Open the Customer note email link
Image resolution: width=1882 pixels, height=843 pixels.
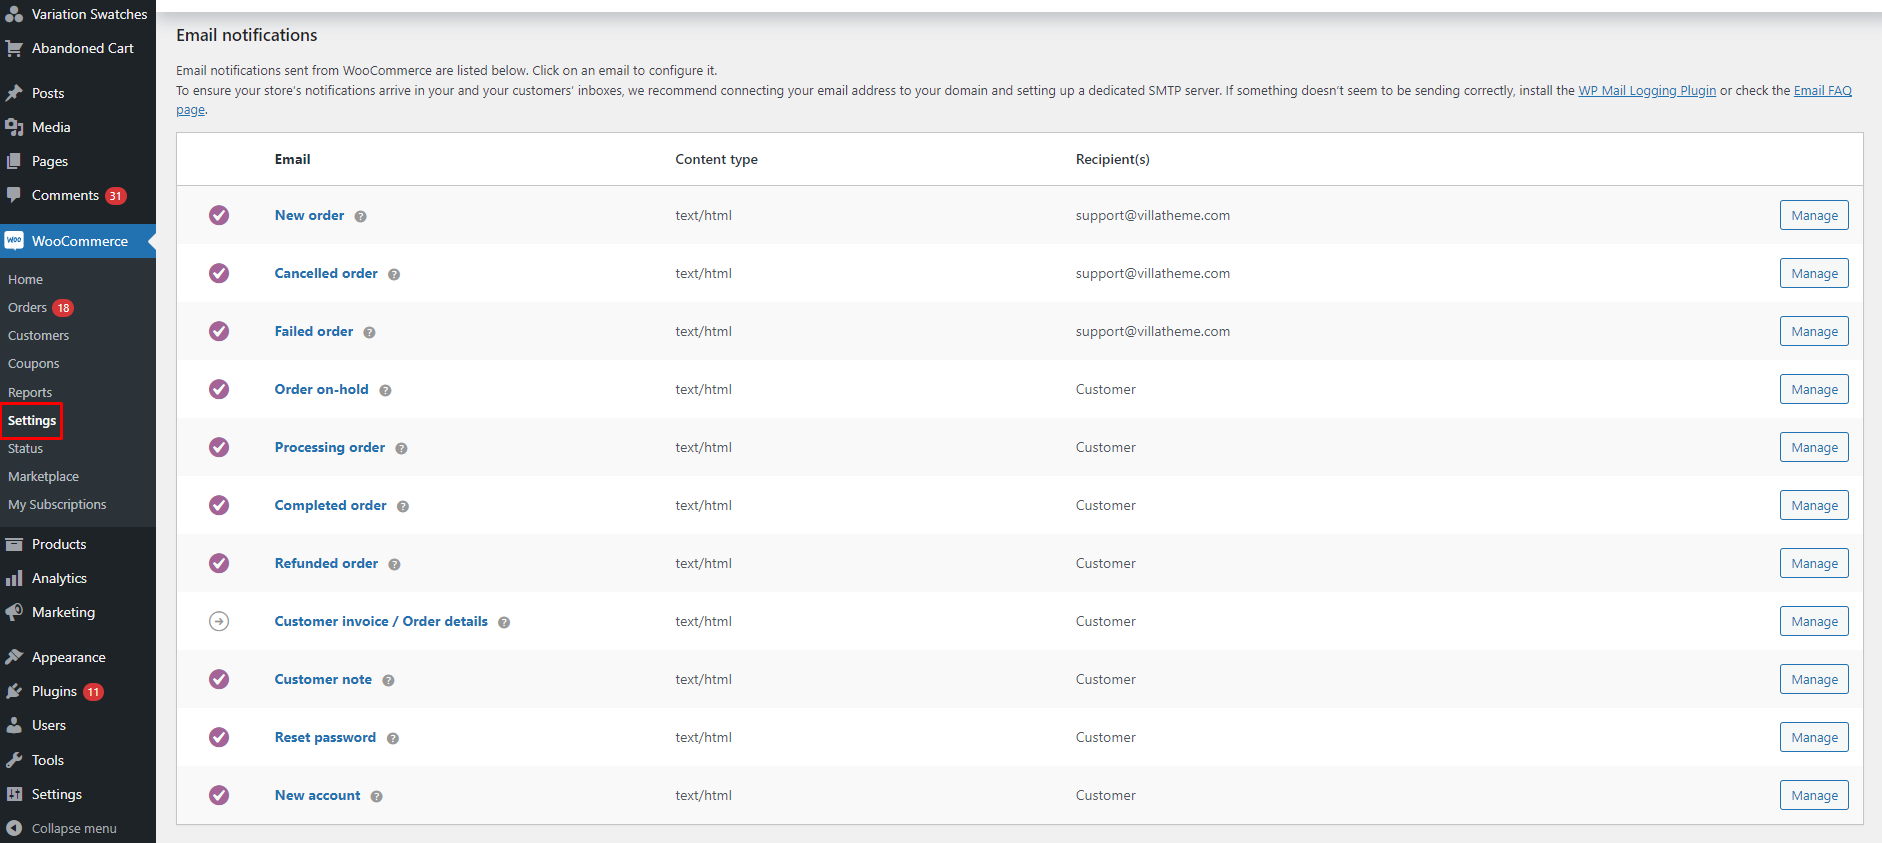click(323, 679)
